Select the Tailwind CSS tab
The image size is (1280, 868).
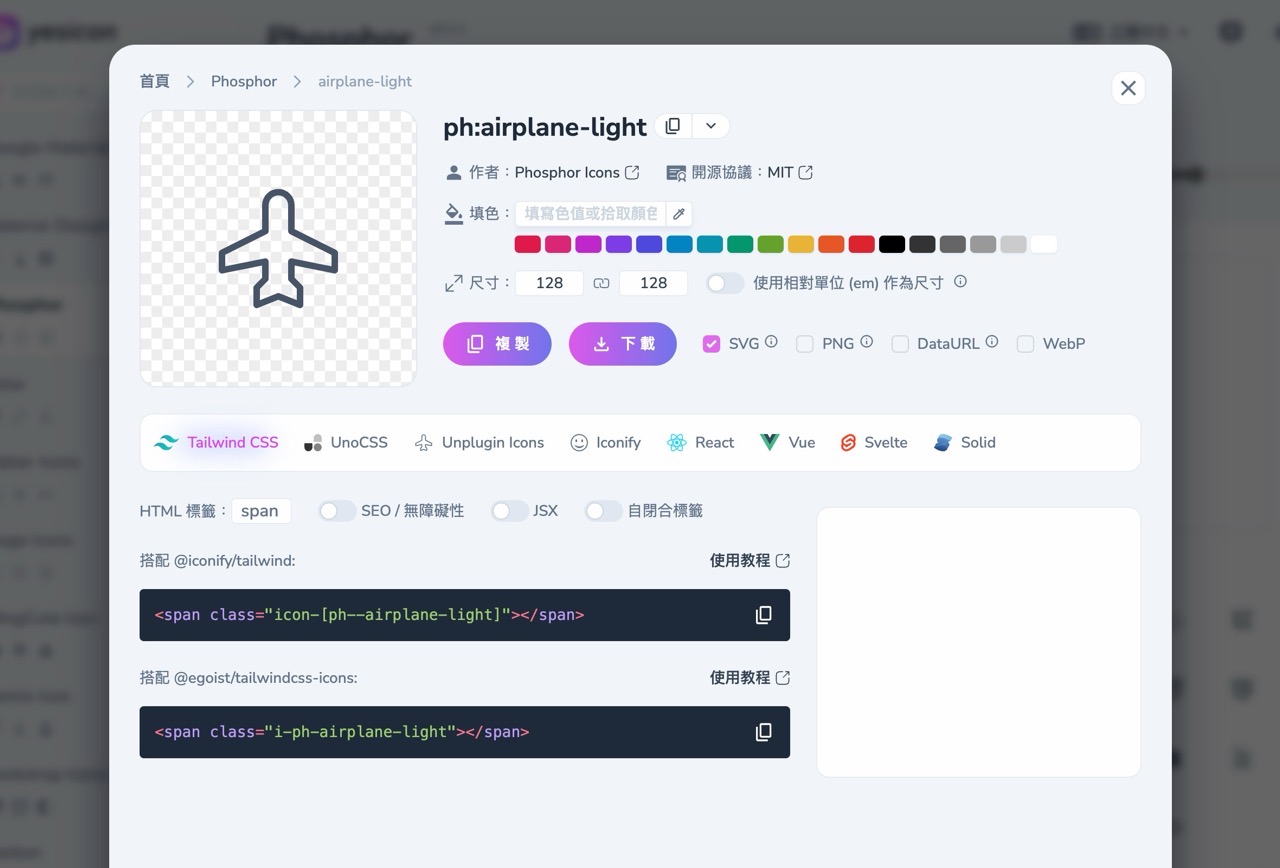pyautogui.click(x=216, y=443)
